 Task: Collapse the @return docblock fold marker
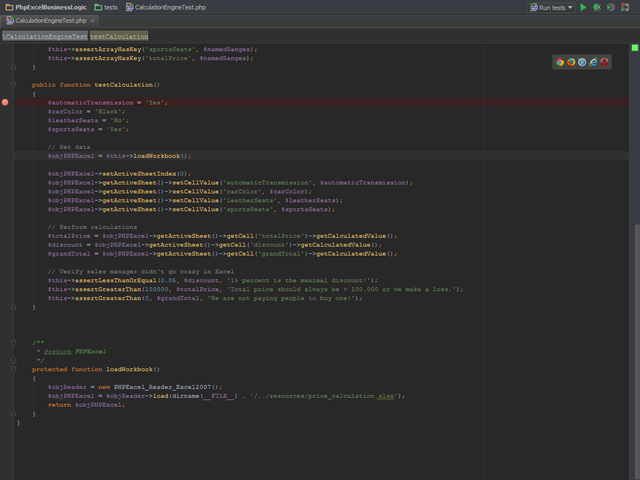13,342
